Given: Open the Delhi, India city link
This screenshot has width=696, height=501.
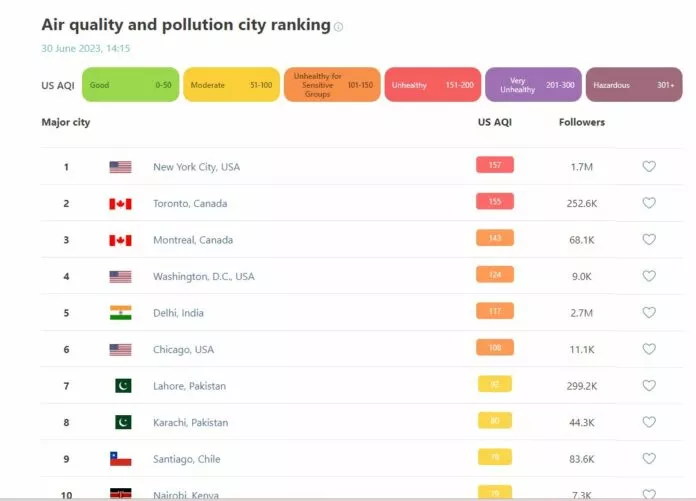Looking at the screenshot, I should pos(178,313).
